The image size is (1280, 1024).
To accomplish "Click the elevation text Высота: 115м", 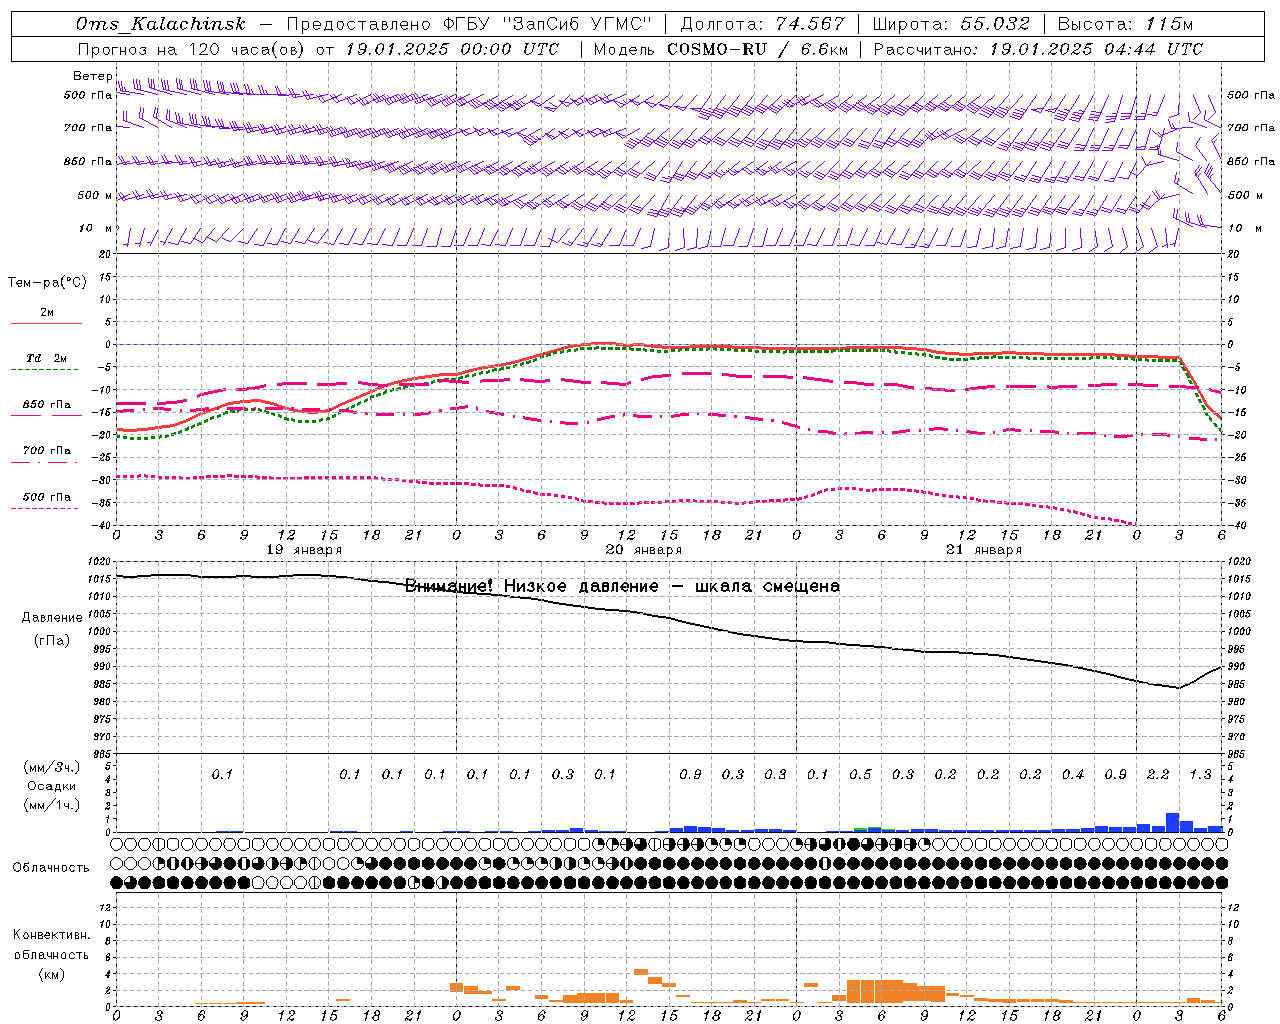I will [1125, 24].
